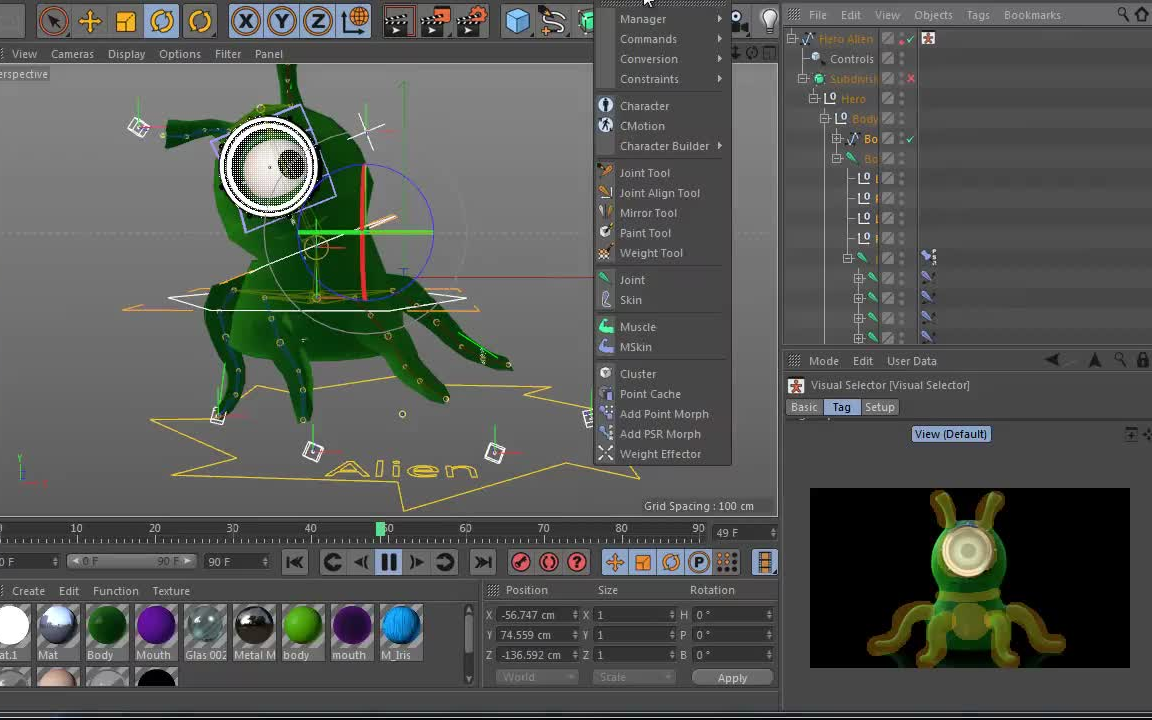Click the Cube primitive icon
This screenshot has height=720, width=1152.
click(516, 20)
